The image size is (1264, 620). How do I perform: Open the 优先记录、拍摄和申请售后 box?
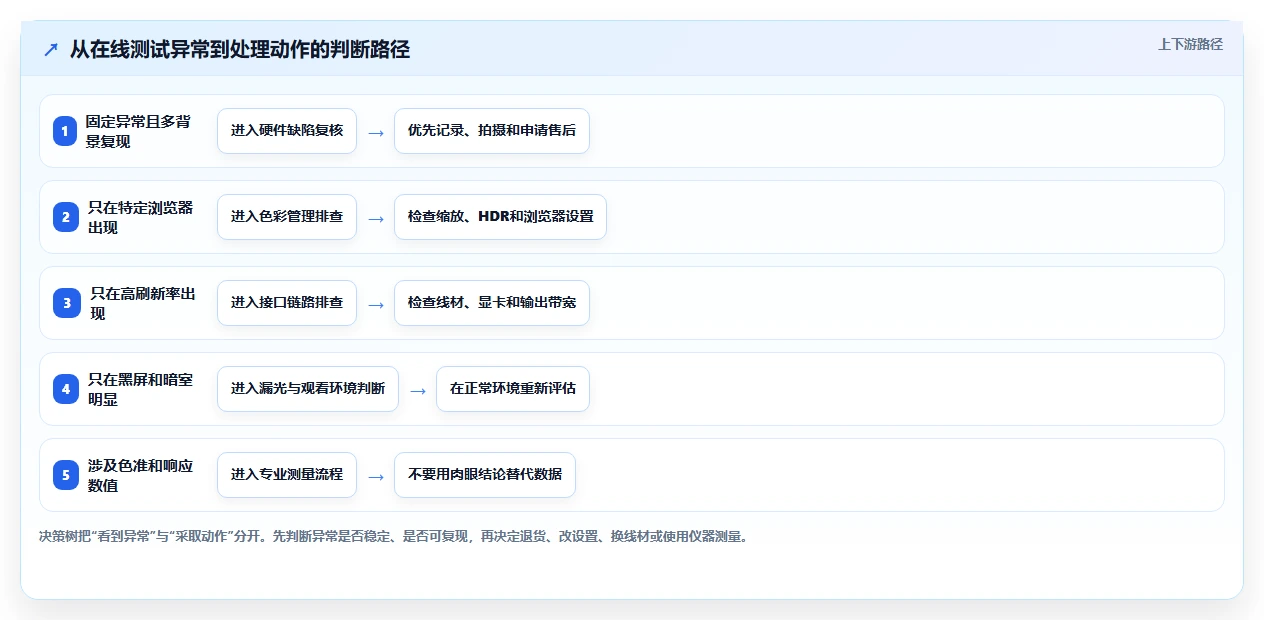492,131
